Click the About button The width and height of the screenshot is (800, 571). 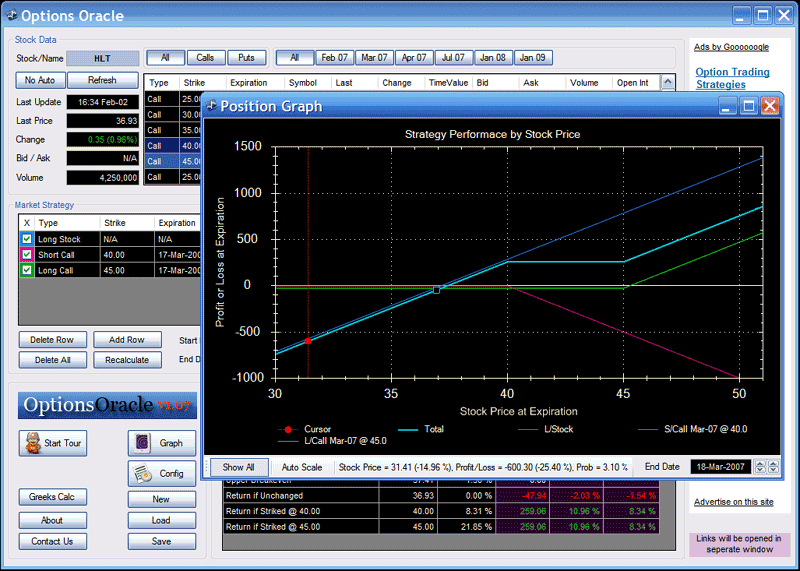coord(53,520)
